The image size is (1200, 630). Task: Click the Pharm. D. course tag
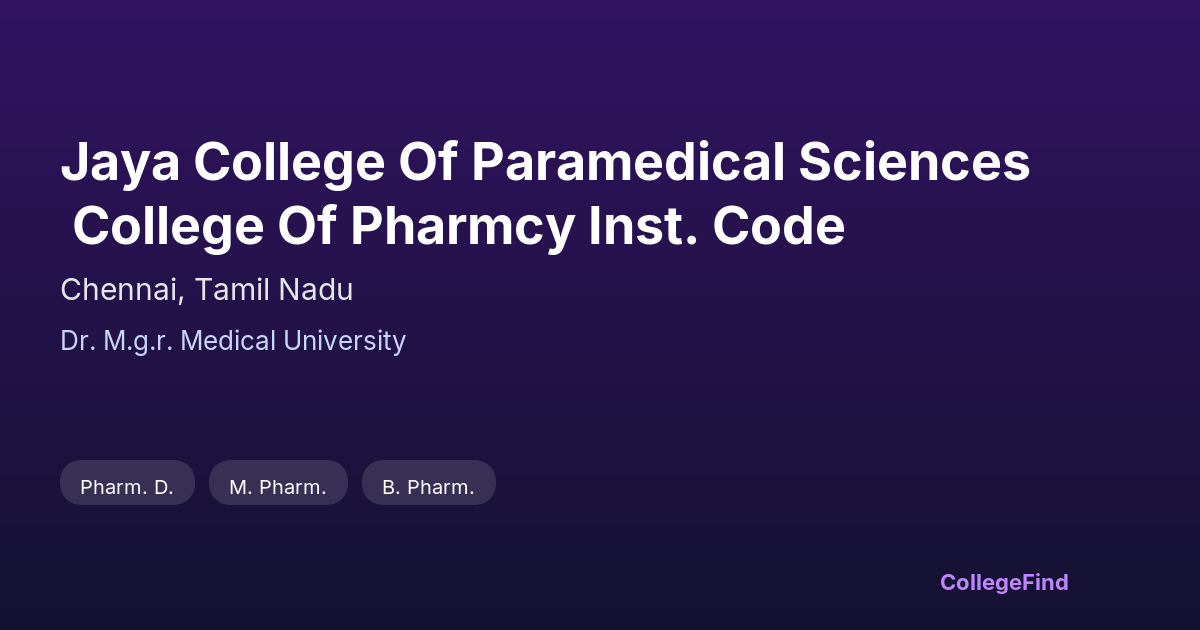[x=127, y=487]
